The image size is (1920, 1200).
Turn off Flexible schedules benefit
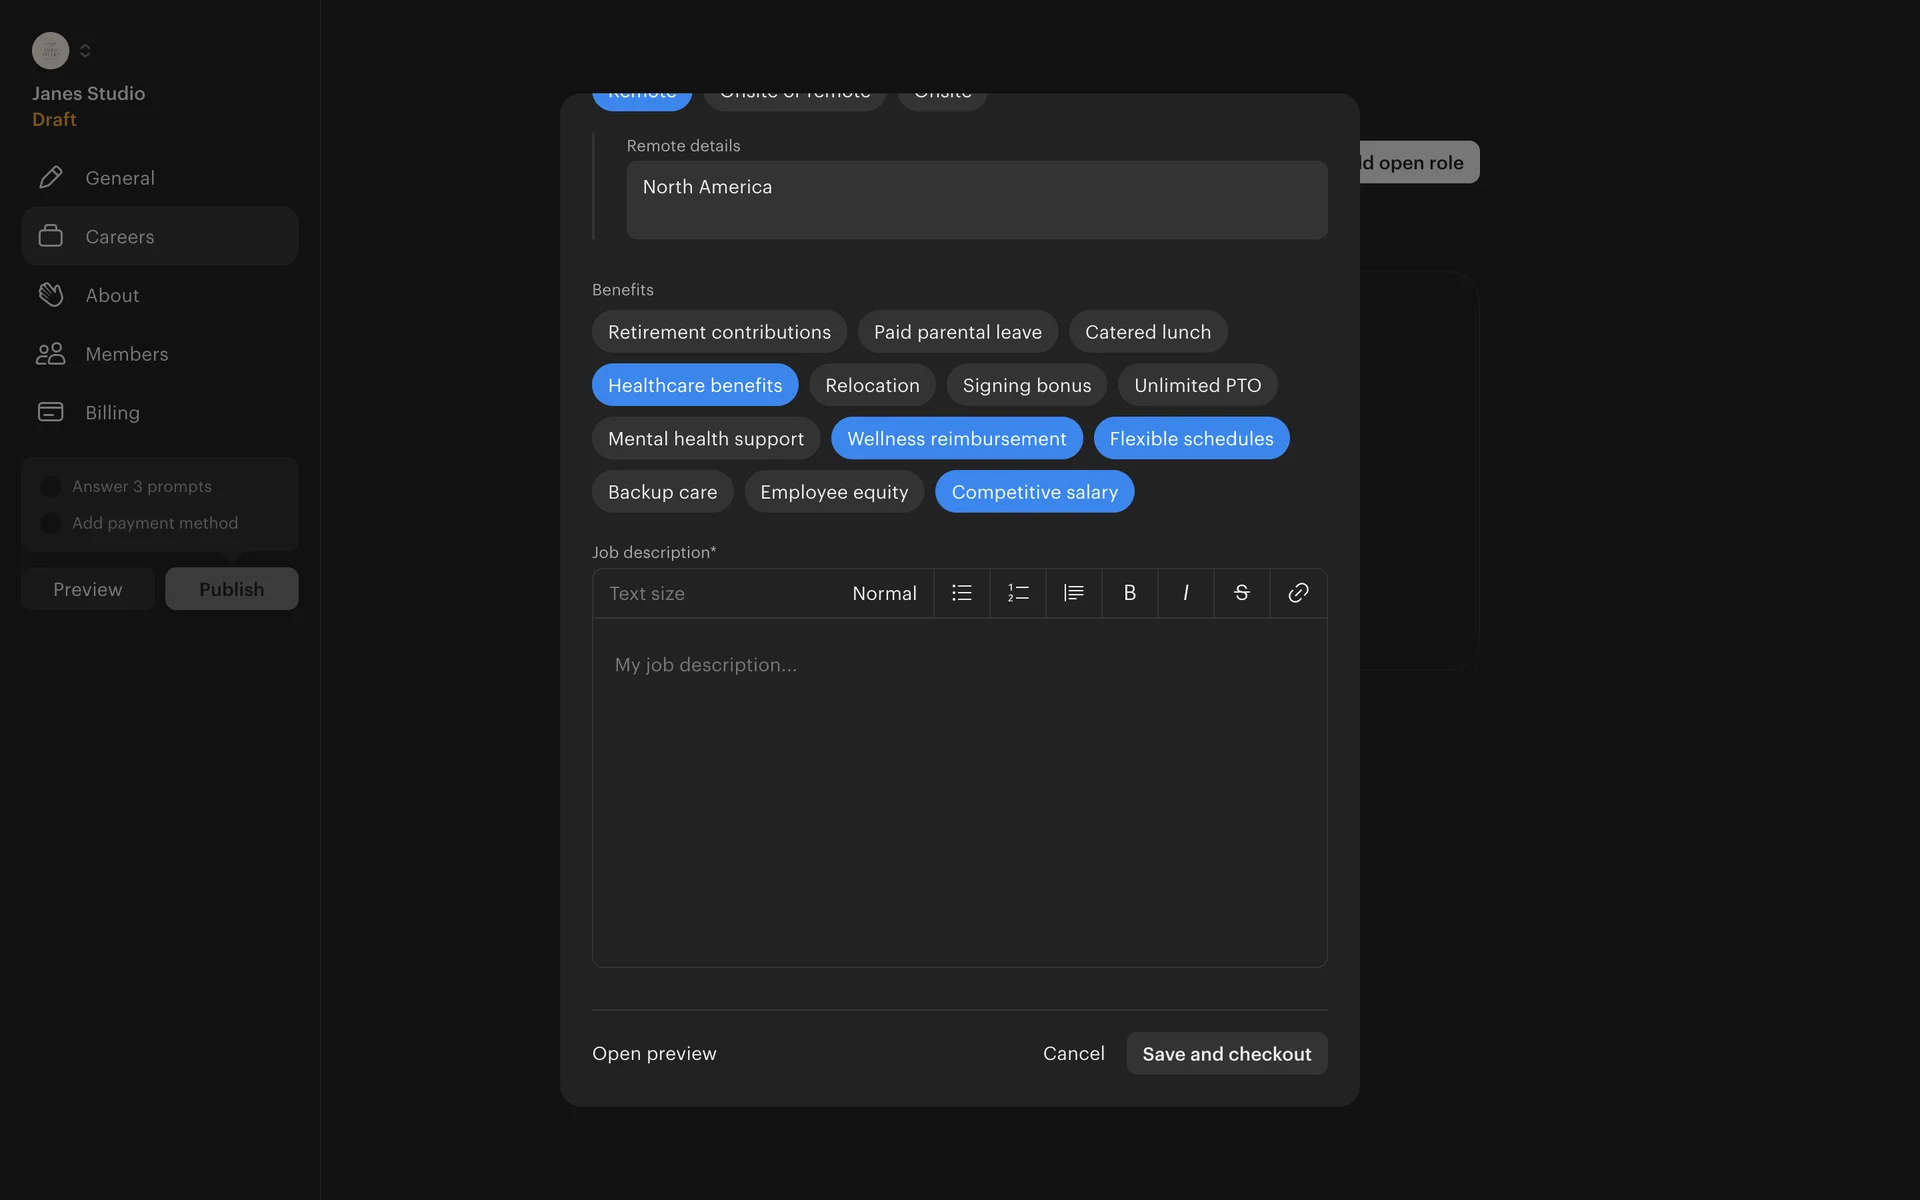coord(1190,439)
